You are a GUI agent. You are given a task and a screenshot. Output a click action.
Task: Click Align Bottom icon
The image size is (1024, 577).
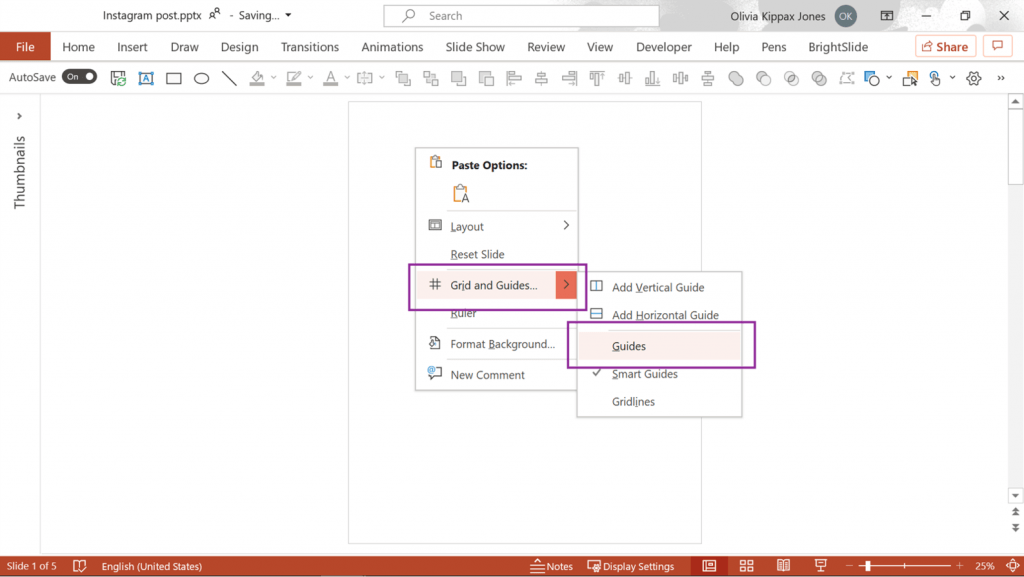(x=652, y=78)
